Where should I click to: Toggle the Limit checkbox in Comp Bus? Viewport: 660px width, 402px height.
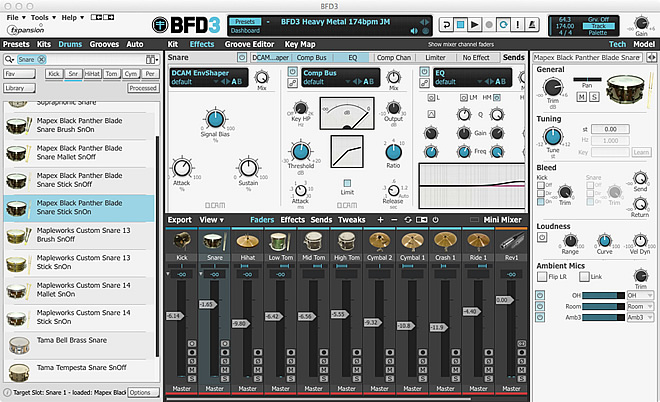[347, 183]
